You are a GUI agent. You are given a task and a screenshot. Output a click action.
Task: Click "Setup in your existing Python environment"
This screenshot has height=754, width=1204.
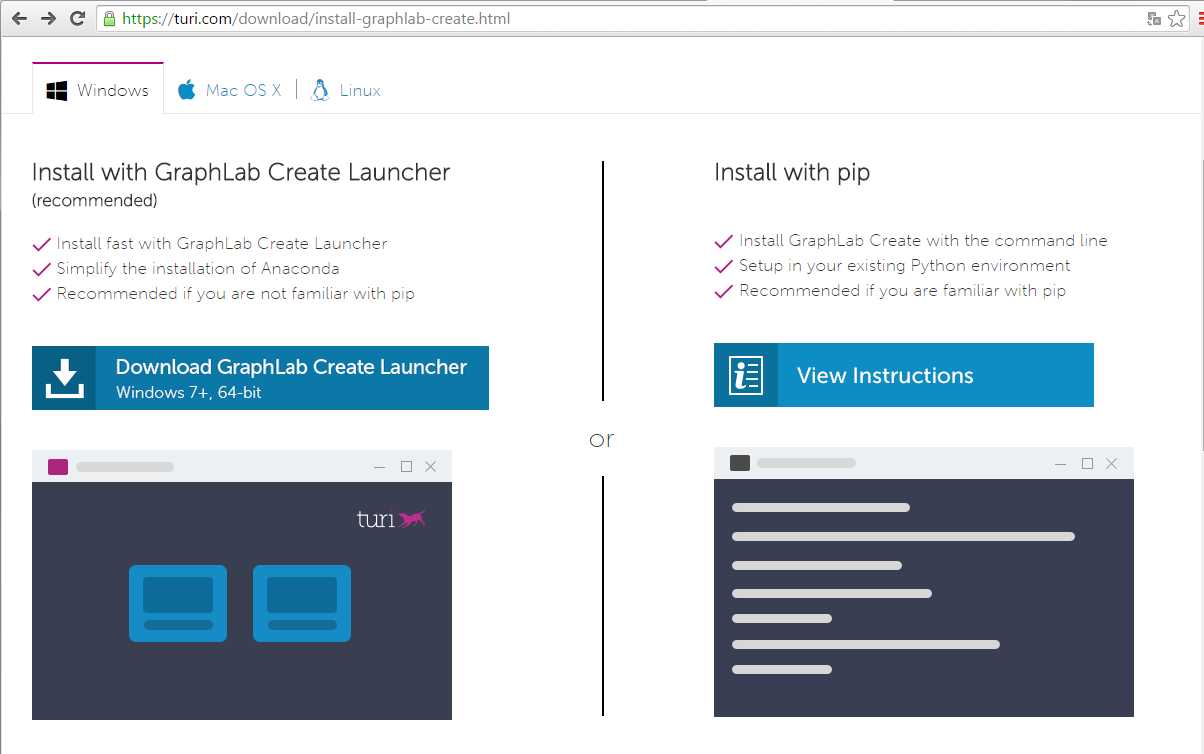(x=905, y=265)
